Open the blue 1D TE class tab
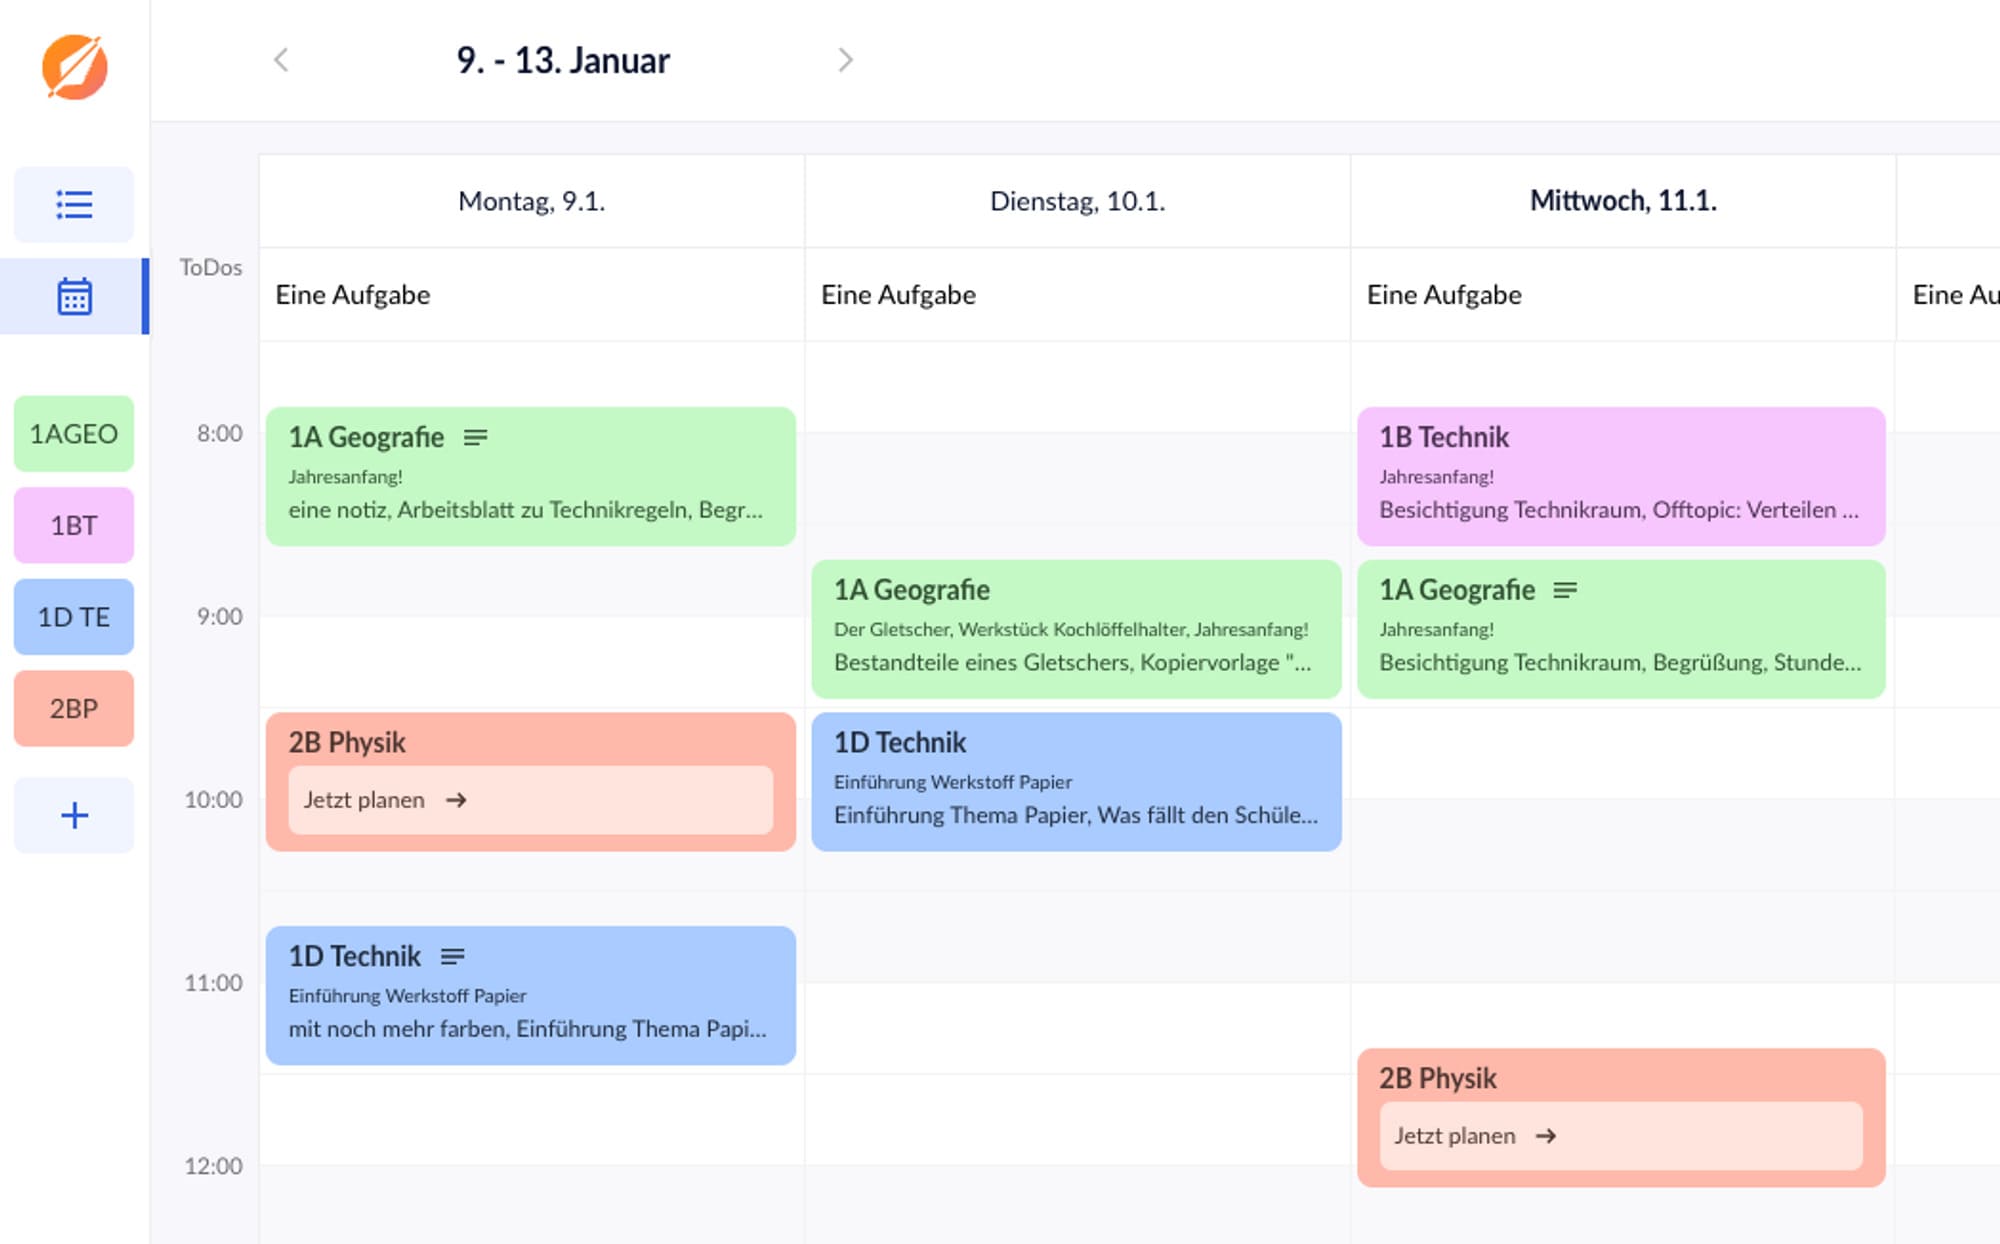 click(x=74, y=617)
